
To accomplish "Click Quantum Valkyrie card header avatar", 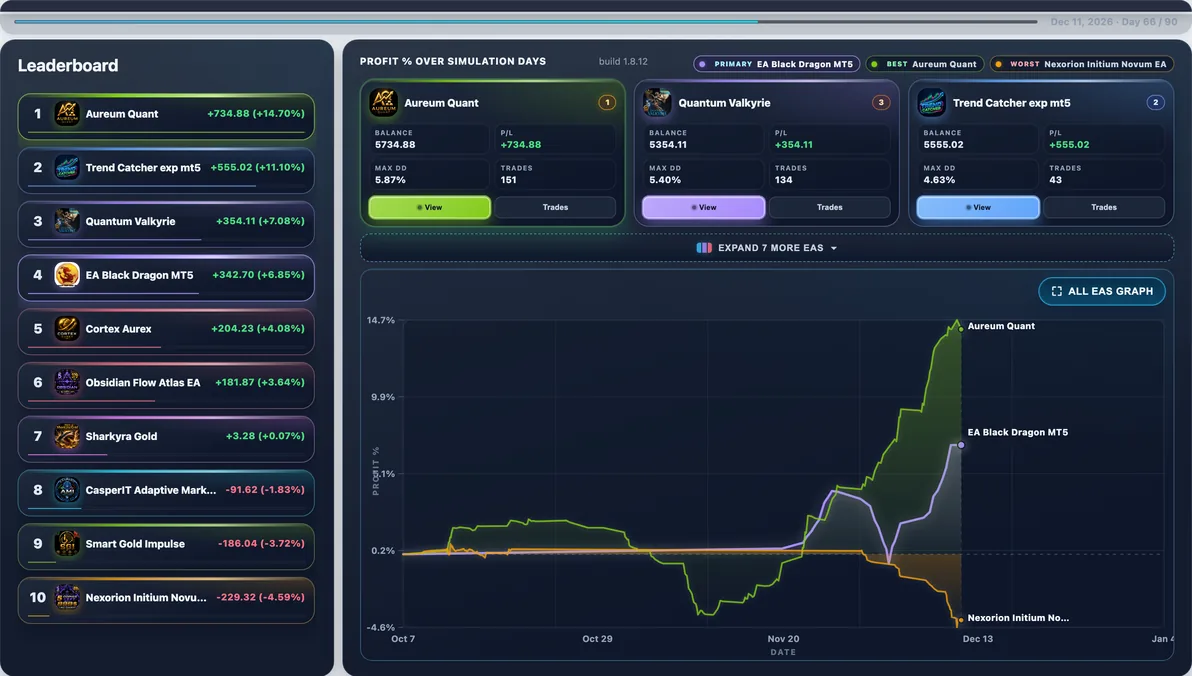I will (x=657, y=103).
